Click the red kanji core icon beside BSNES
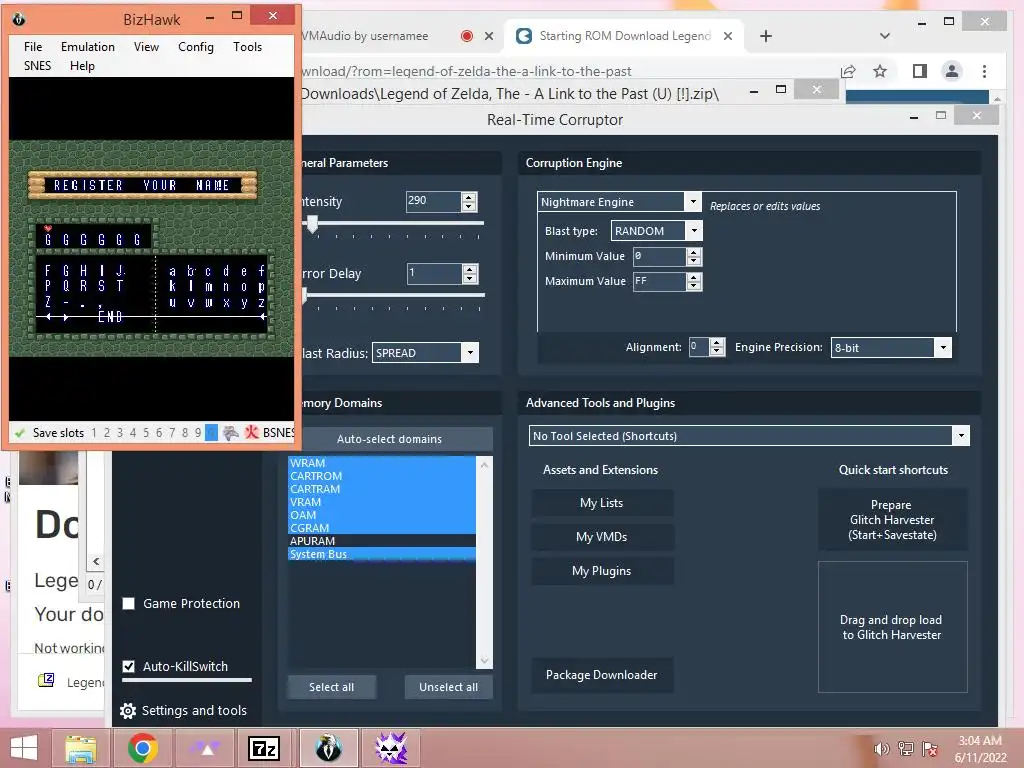1024x768 pixels. tap(251, 432)
